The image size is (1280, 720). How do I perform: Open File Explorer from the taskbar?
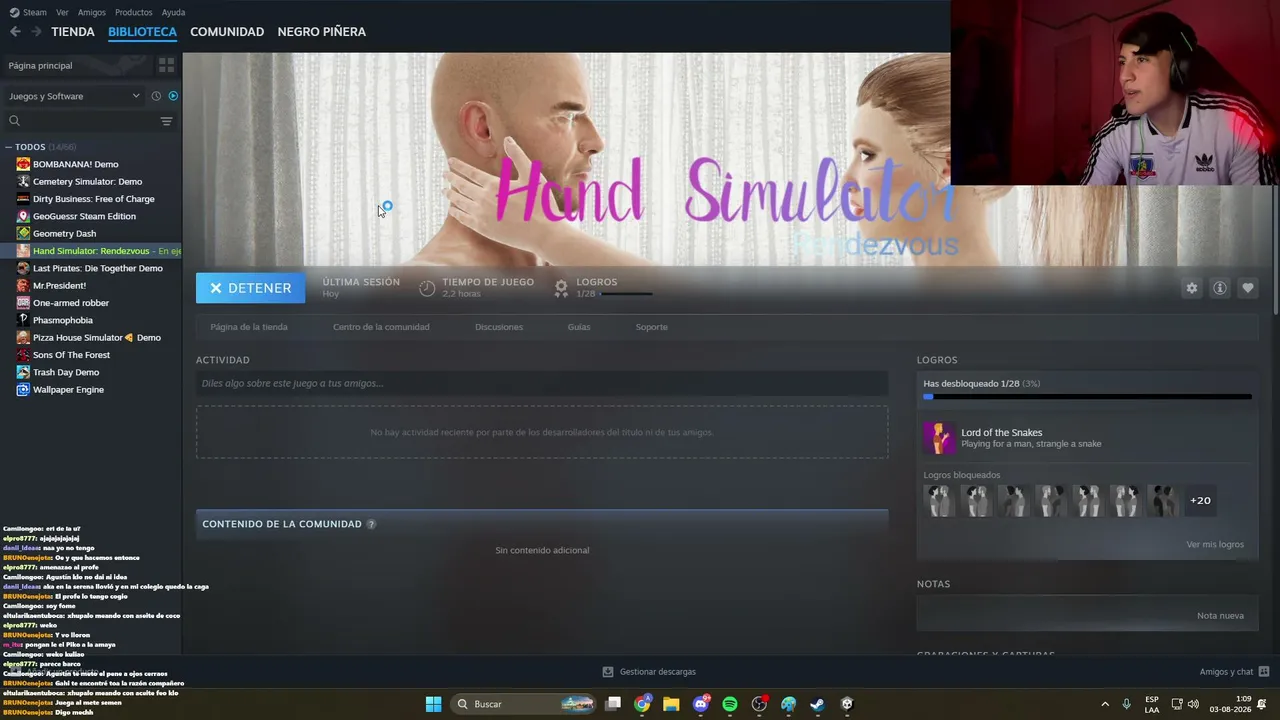(671, 704)
